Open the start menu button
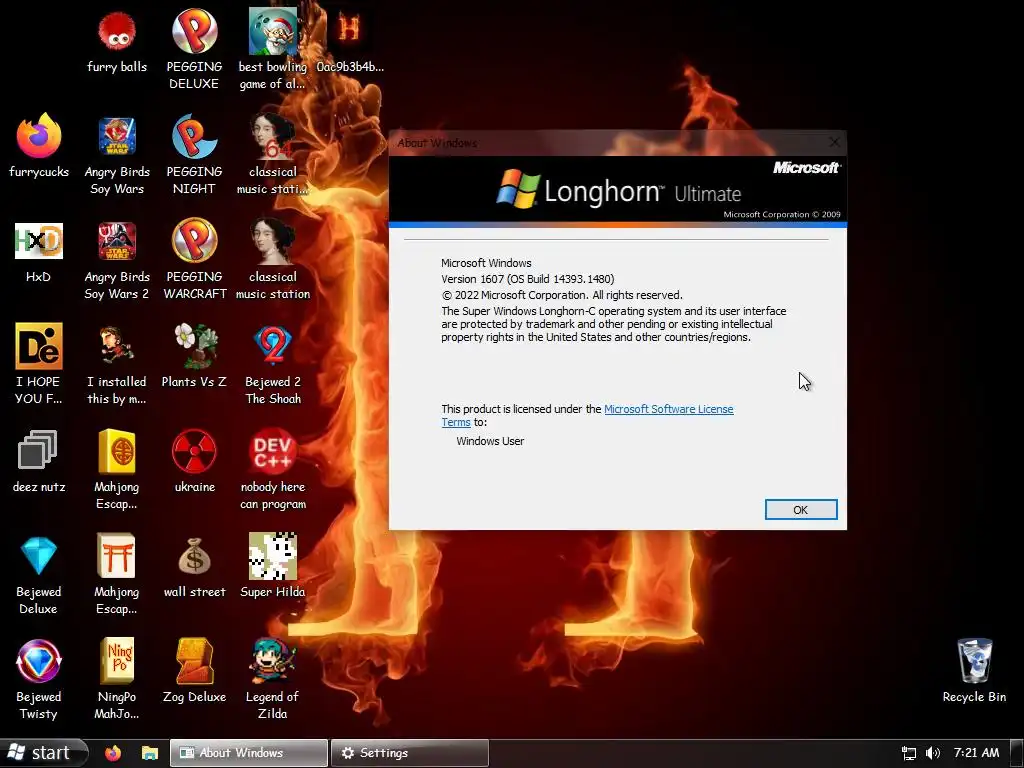The height and width of the screenshot is (768, 1024). pyautogui.click(x=43, y=753)
